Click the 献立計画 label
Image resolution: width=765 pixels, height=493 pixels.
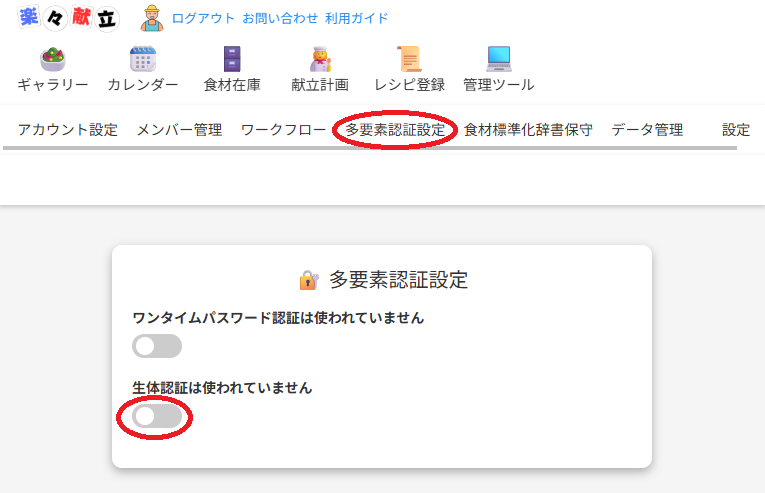click(x=321, y=85)
